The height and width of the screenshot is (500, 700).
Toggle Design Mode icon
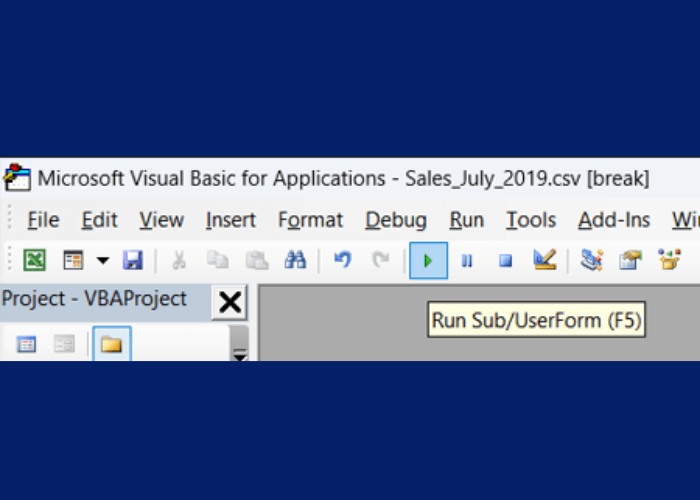545,259
